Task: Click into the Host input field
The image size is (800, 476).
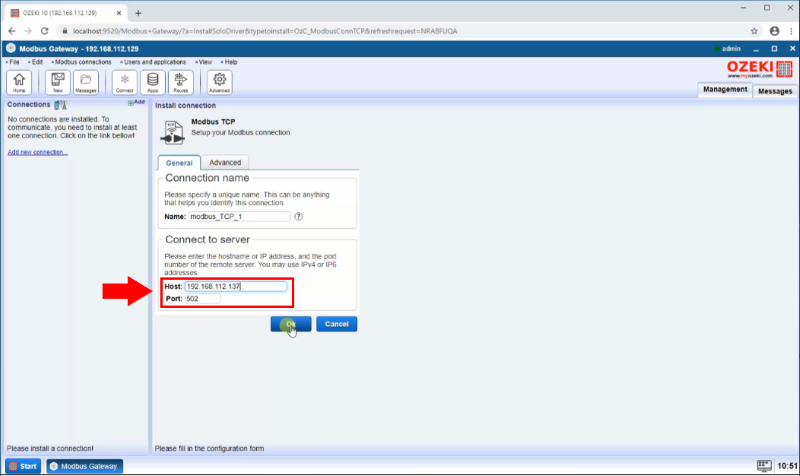Action: [x=236, y=286]
